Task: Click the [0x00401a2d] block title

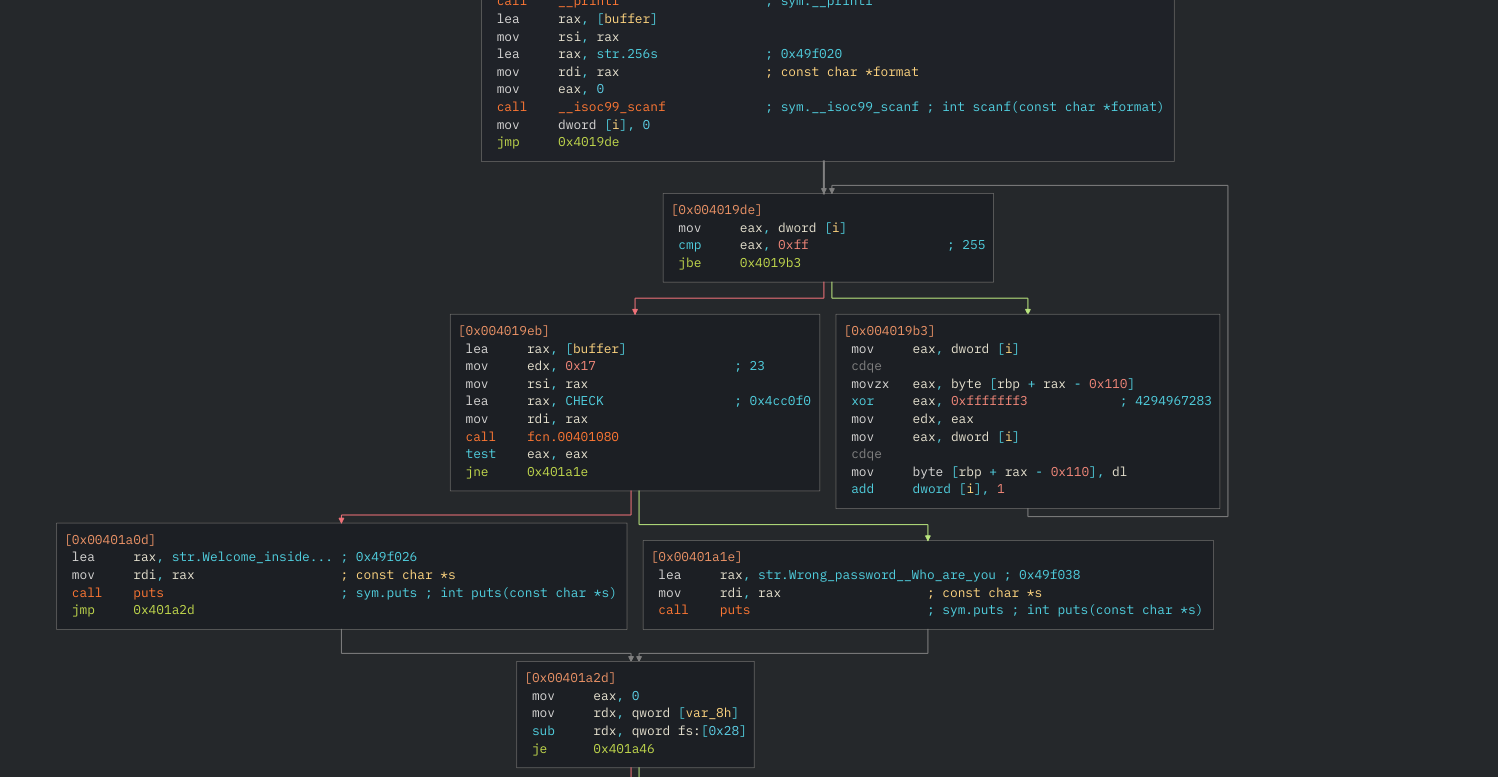Action: (572, 677)
